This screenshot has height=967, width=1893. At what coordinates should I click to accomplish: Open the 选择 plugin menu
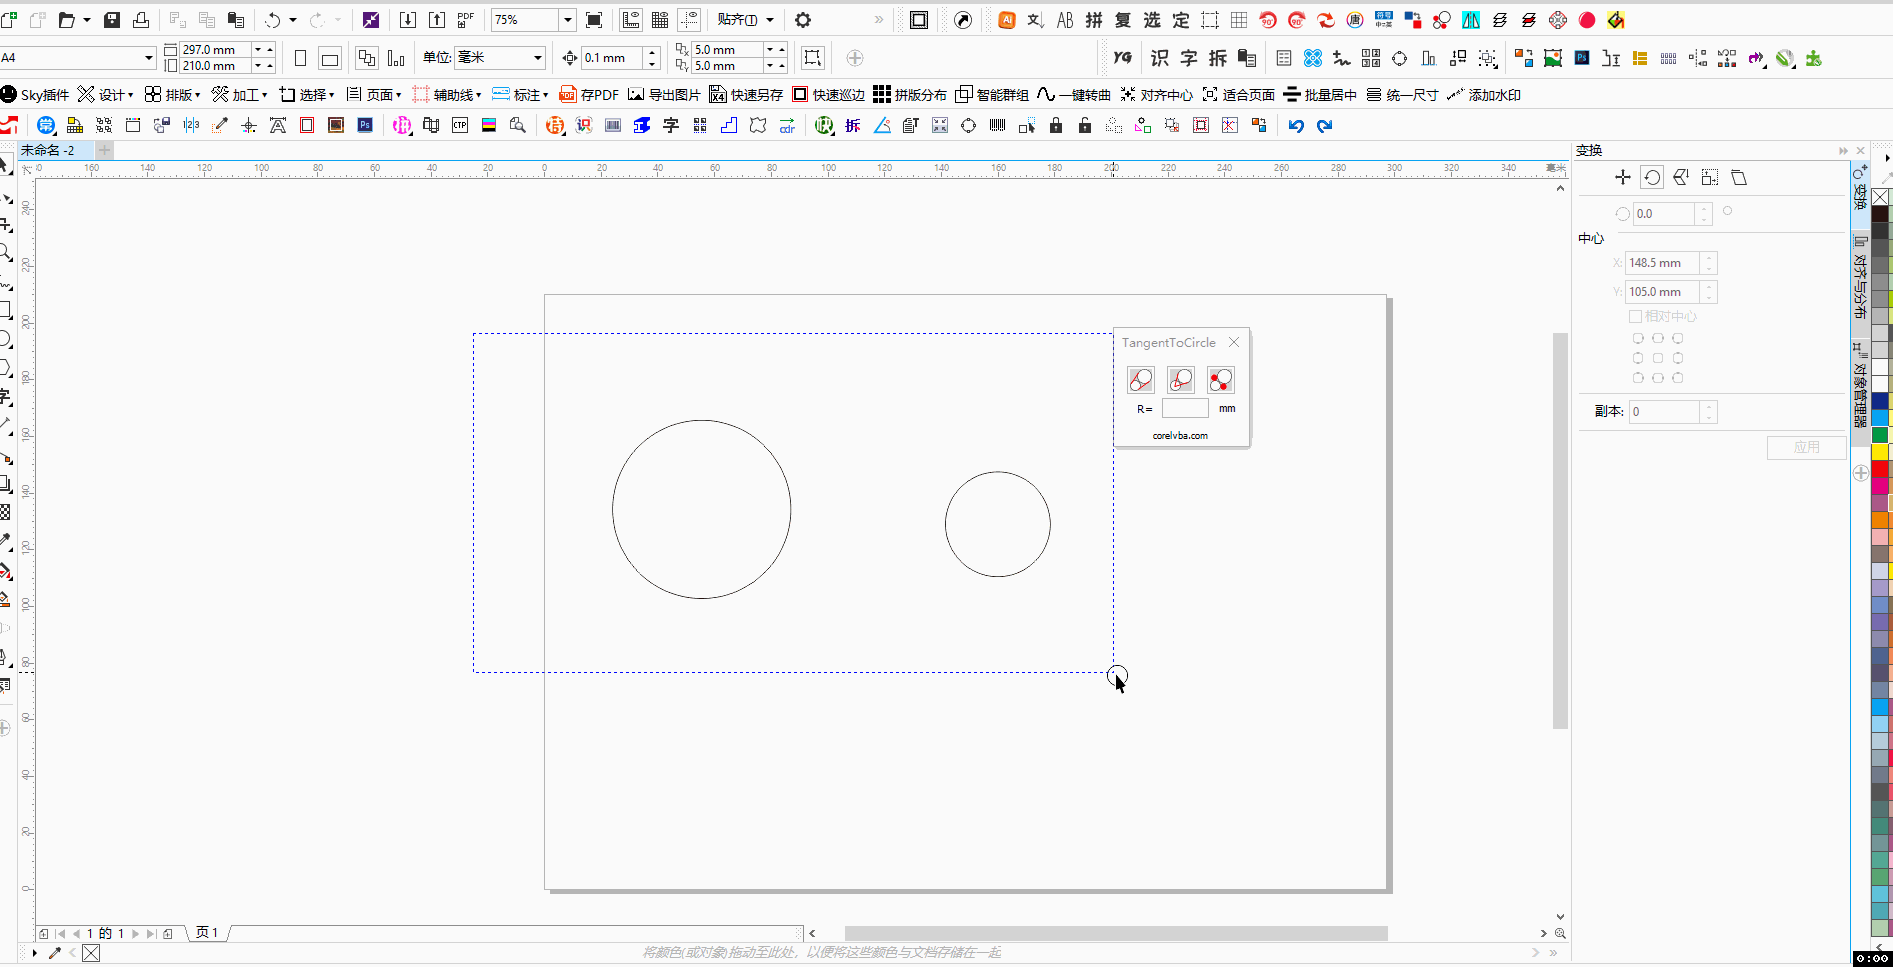307,95
